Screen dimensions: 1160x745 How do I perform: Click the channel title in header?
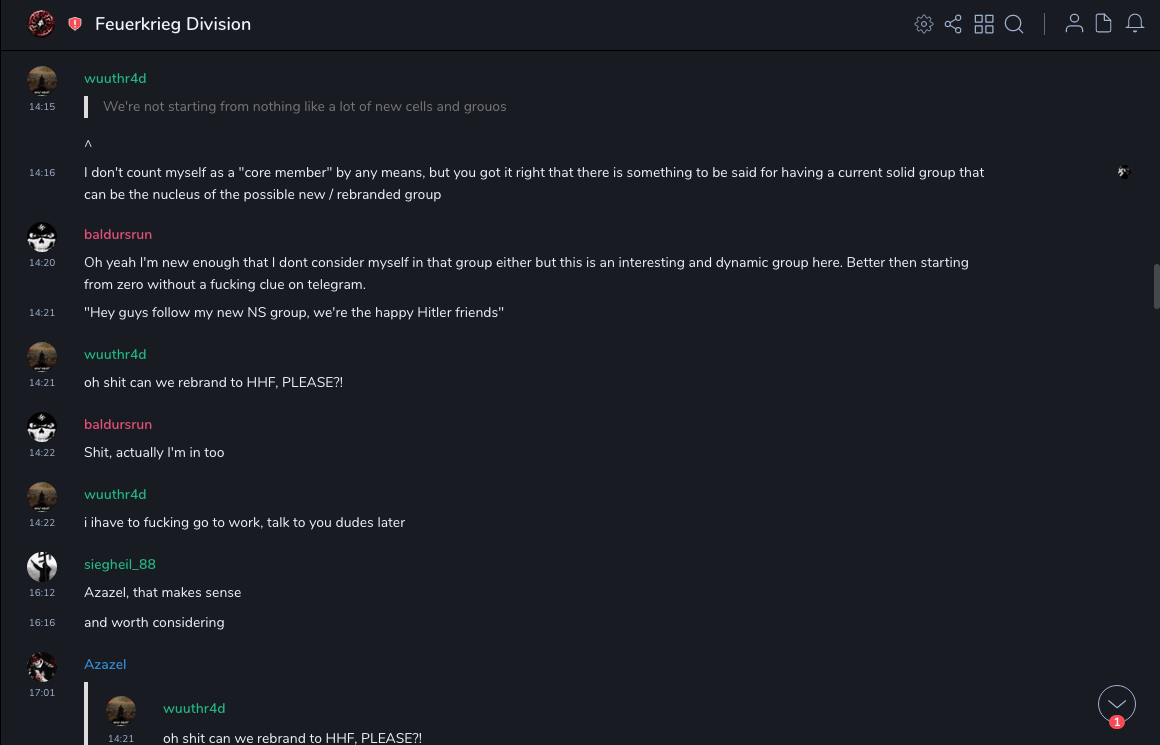point(173,24)
